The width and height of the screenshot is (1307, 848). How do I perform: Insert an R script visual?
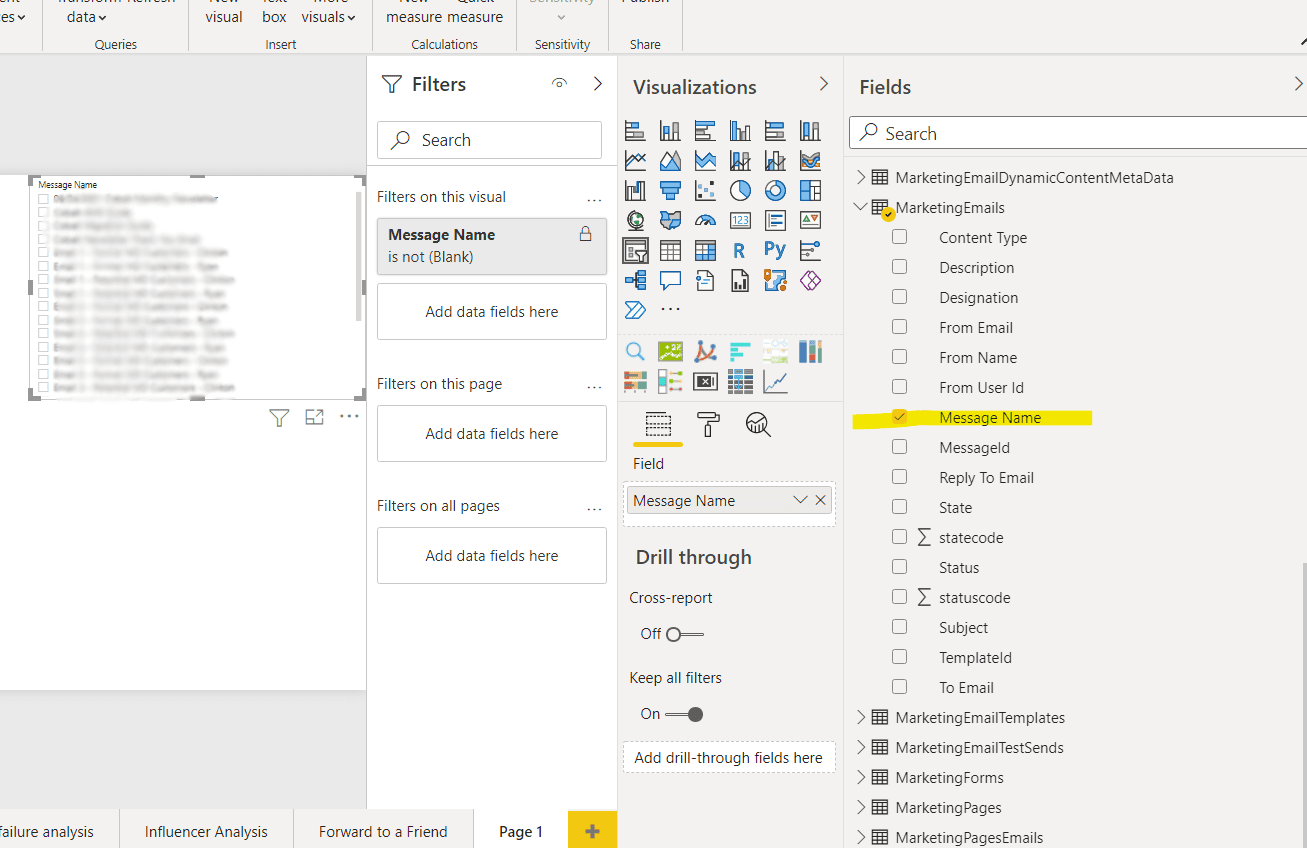[739, 249]
